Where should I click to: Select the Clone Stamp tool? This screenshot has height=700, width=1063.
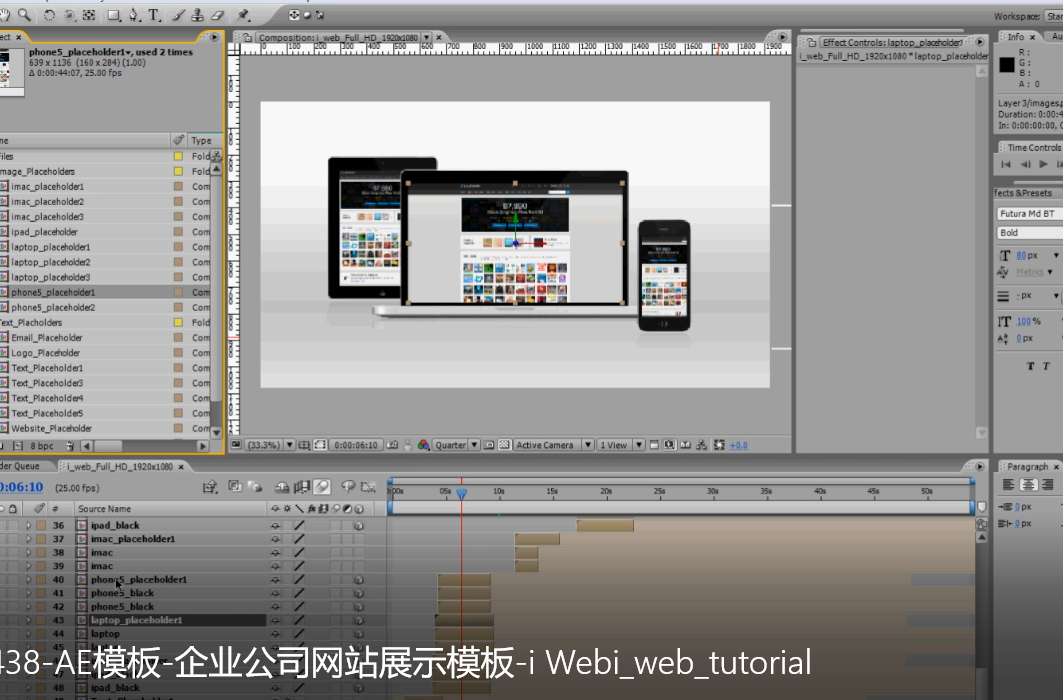[x=198, y=15]
